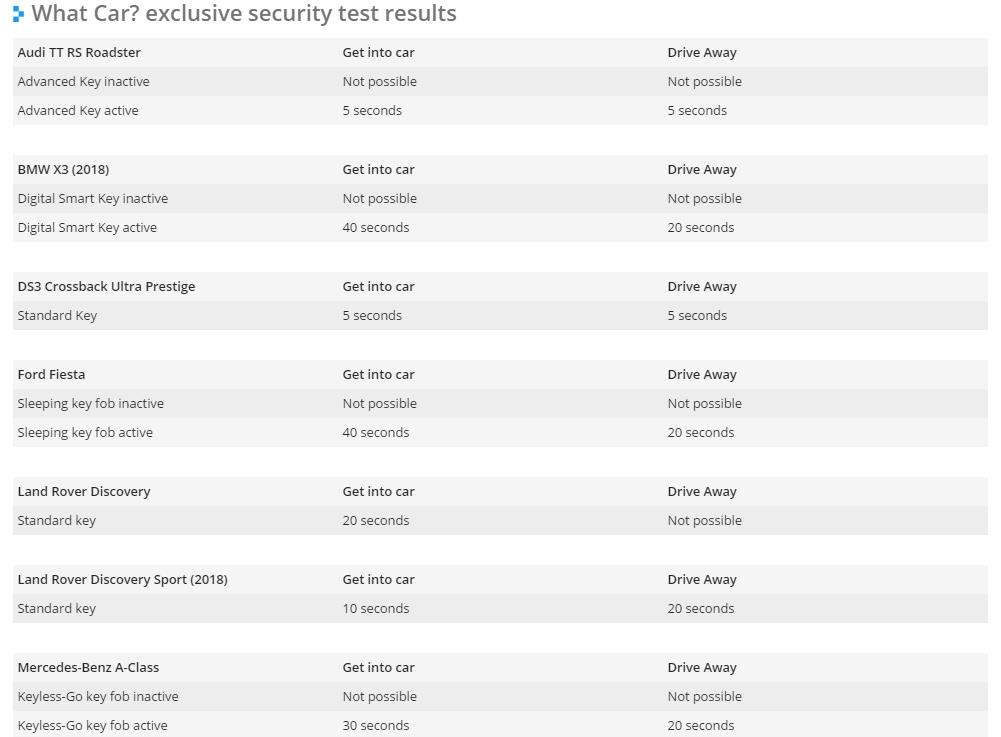The width and height of the screenshot is (1001, 737).
Task: Click the blue icon beside the heading
Action: (19, 13)
